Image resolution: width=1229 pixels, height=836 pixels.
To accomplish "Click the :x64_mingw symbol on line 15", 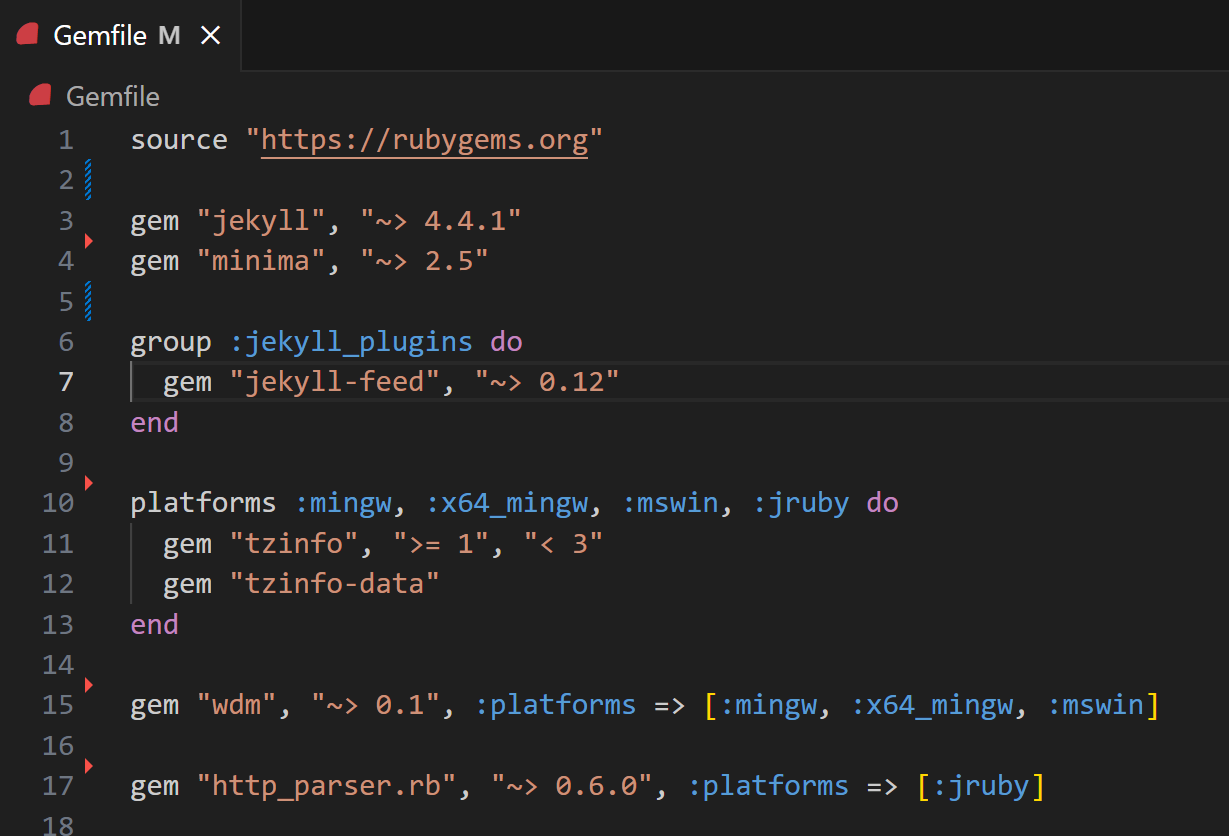I will tap(932, 705).
